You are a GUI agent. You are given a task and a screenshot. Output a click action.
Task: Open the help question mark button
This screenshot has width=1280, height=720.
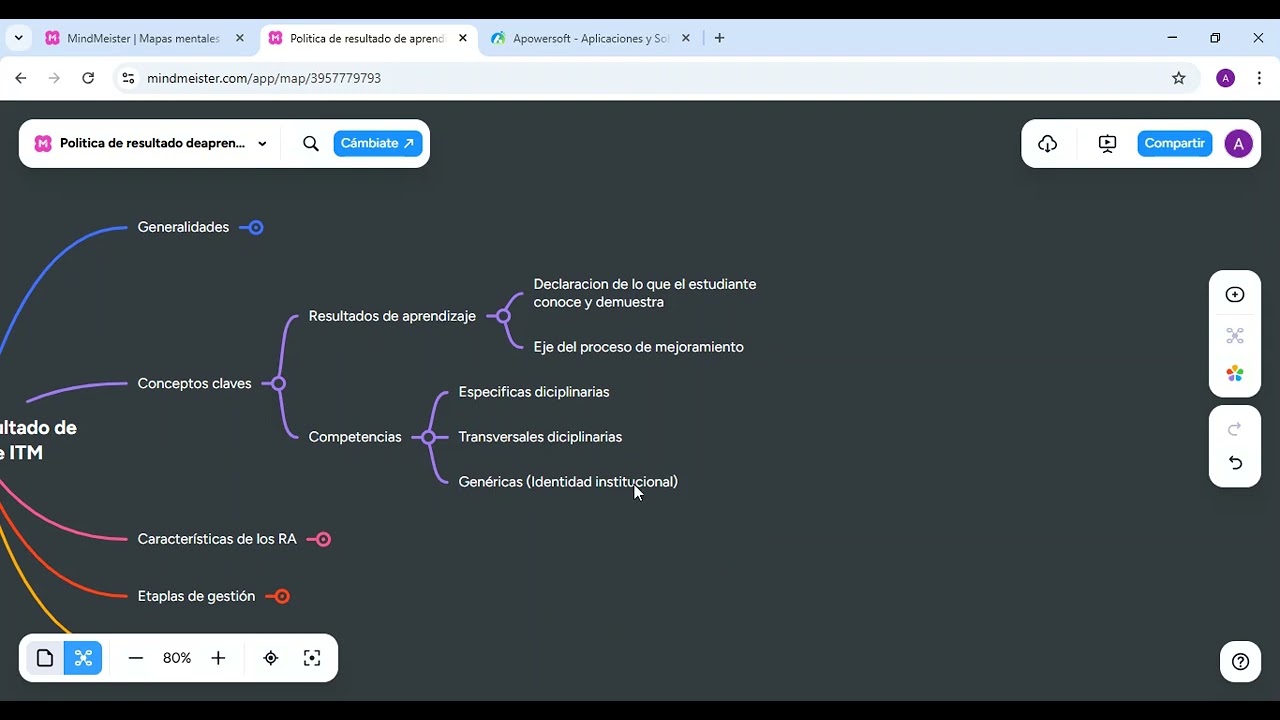[x=1240, y=661]
